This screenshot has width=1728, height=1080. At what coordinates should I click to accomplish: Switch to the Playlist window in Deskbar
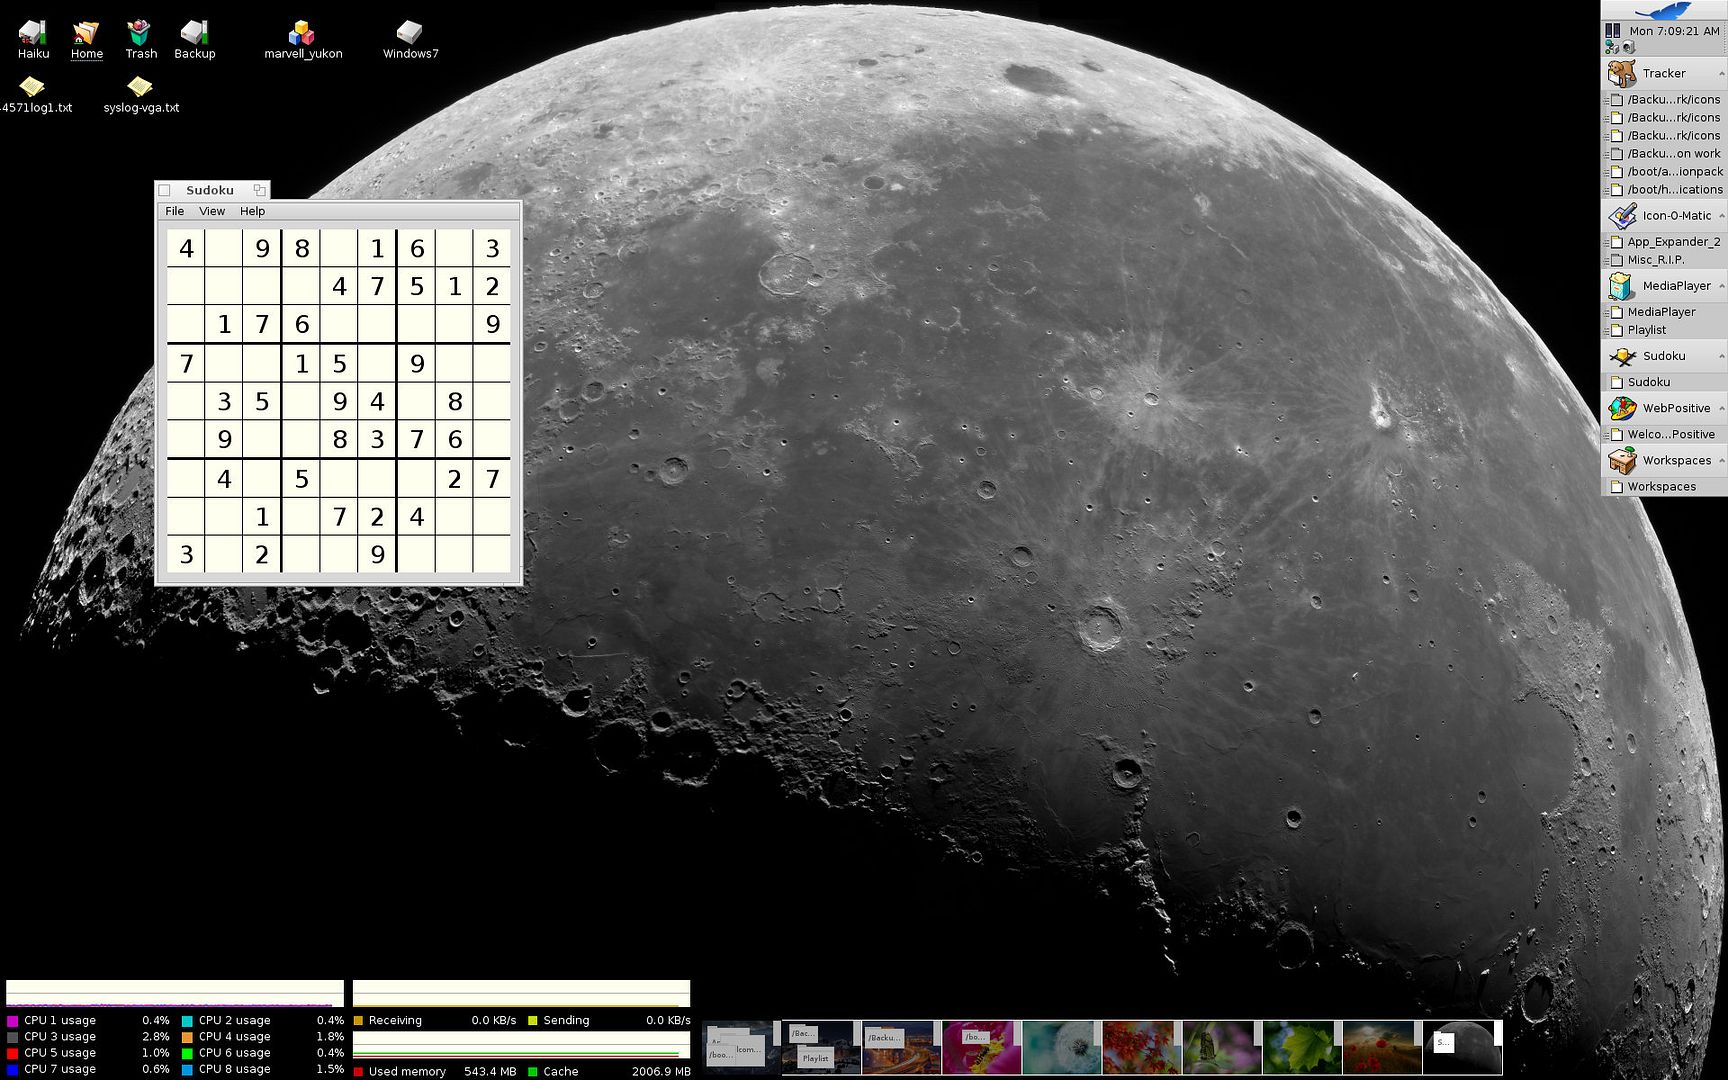coord(1646,330)
